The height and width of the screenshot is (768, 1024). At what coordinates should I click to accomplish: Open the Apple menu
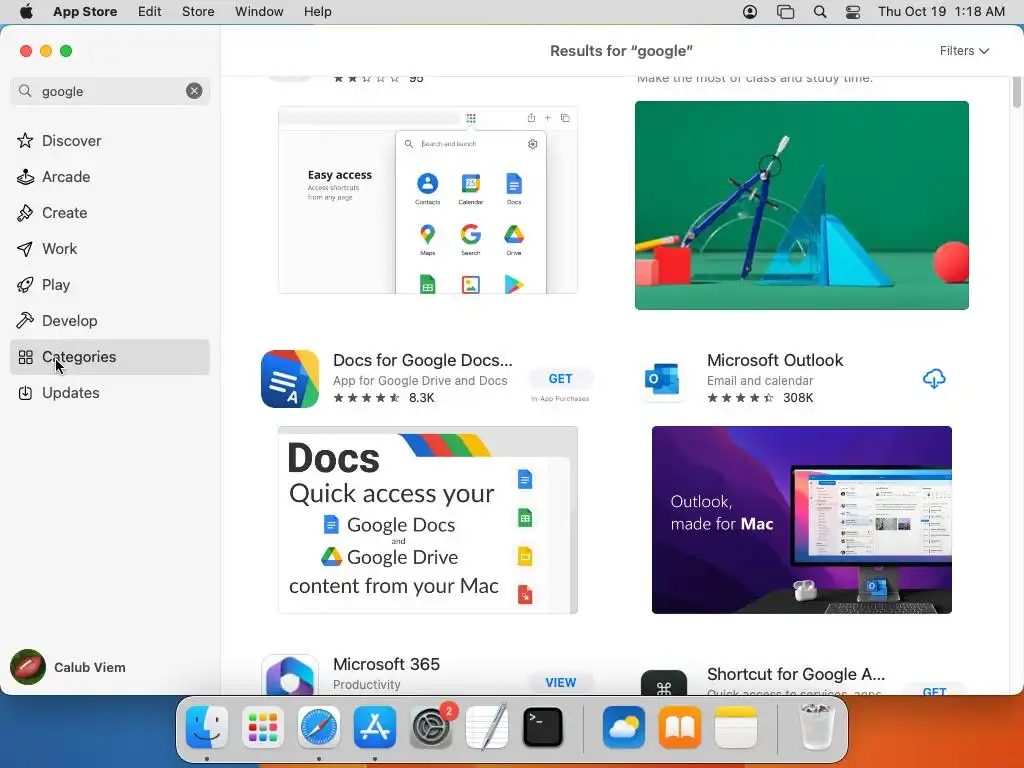point(26,12)
